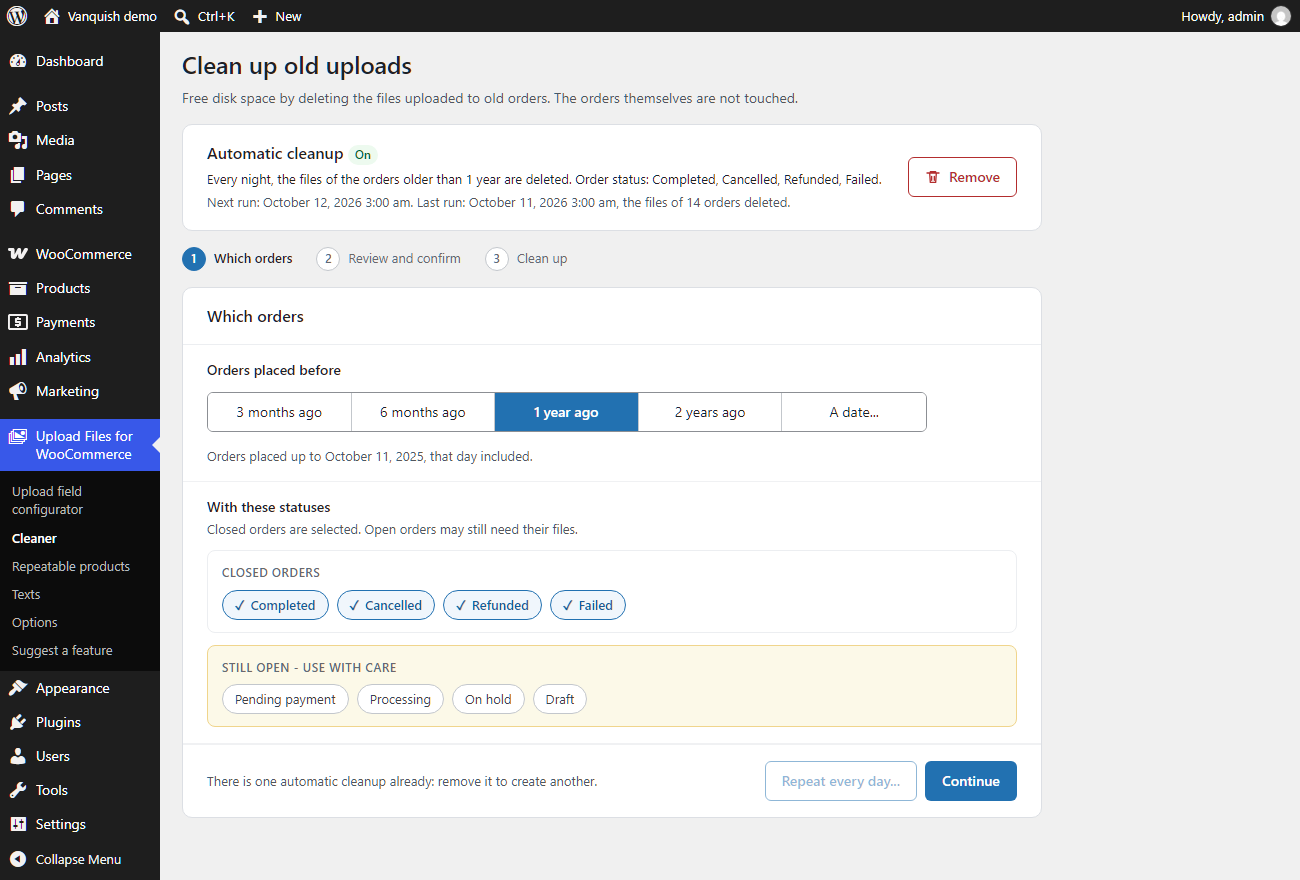This screenshot has width=1300, height=880.
Task: Deselect the Completed status chip
Action: point(275,605)
